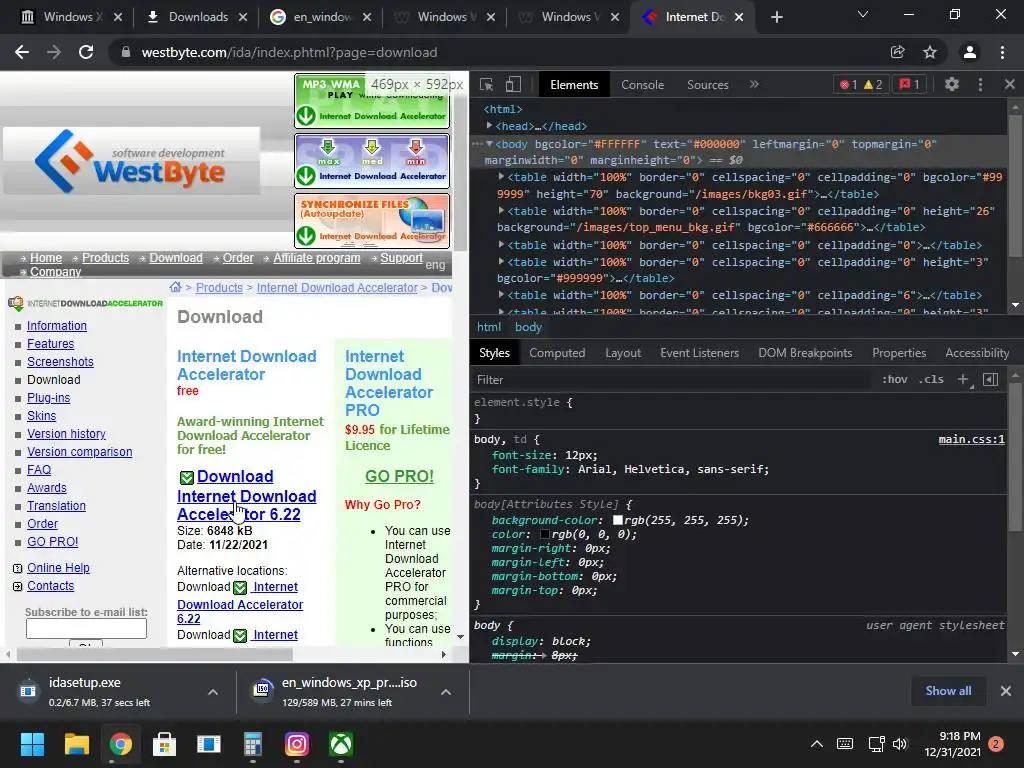Close the DevTools panel
Screen dimensions: 1024x768
point(1010,84)
